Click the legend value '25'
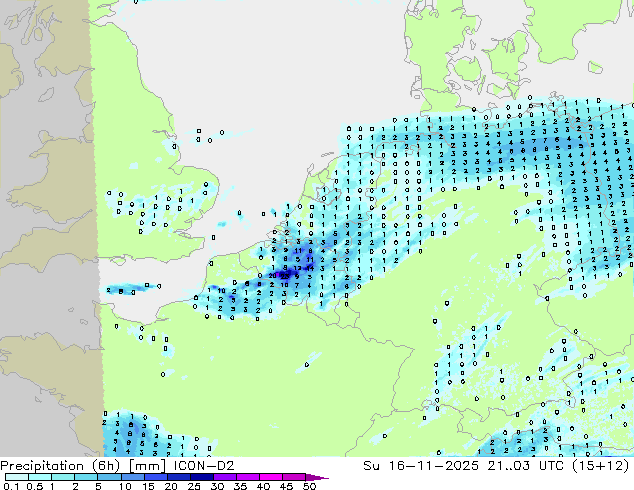The image size is (634, 490). [x=194, y=486]
